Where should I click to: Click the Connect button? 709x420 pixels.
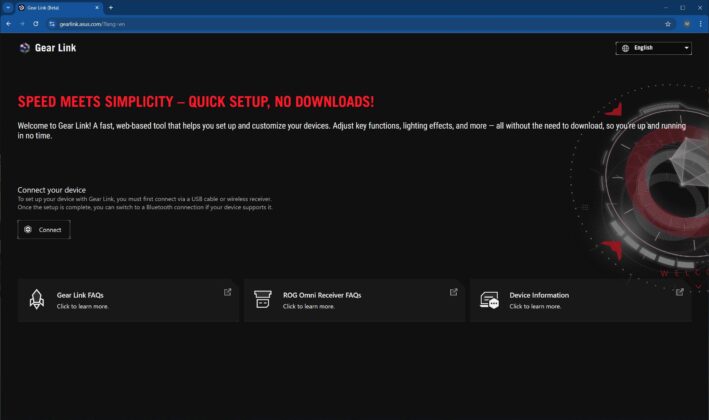coord(44,230)
